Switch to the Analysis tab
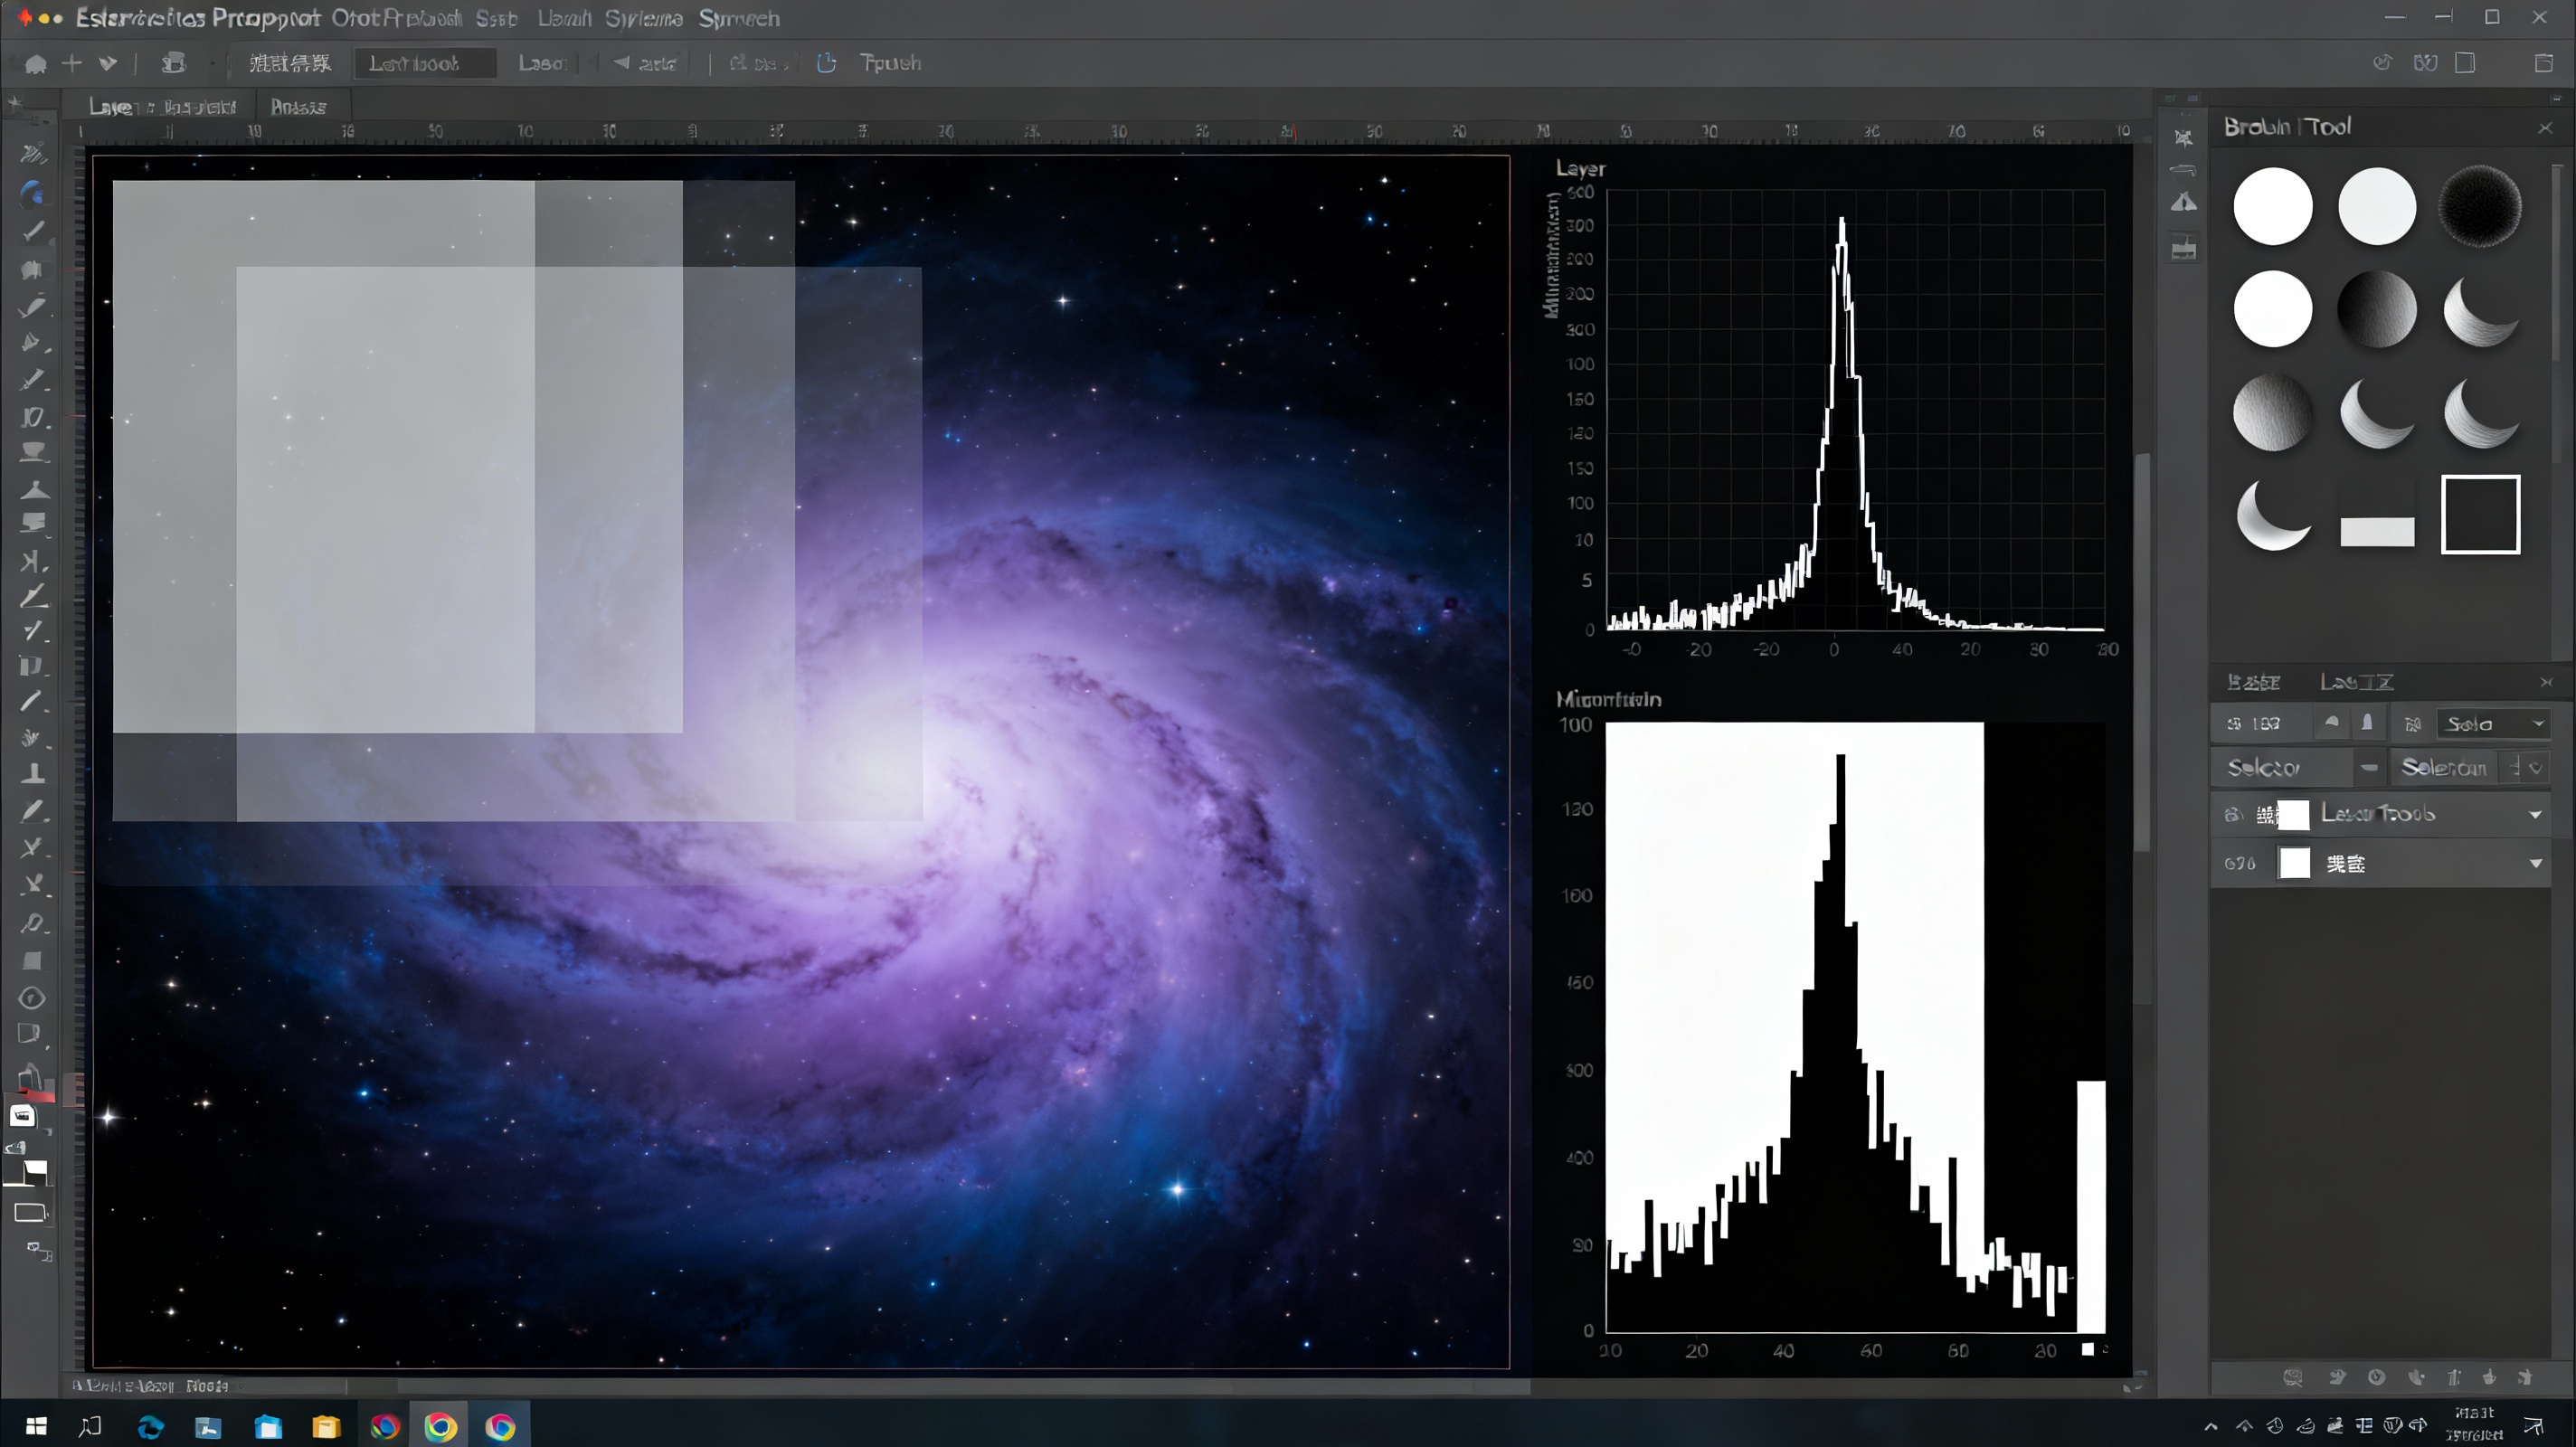 (x=300, y=106)
